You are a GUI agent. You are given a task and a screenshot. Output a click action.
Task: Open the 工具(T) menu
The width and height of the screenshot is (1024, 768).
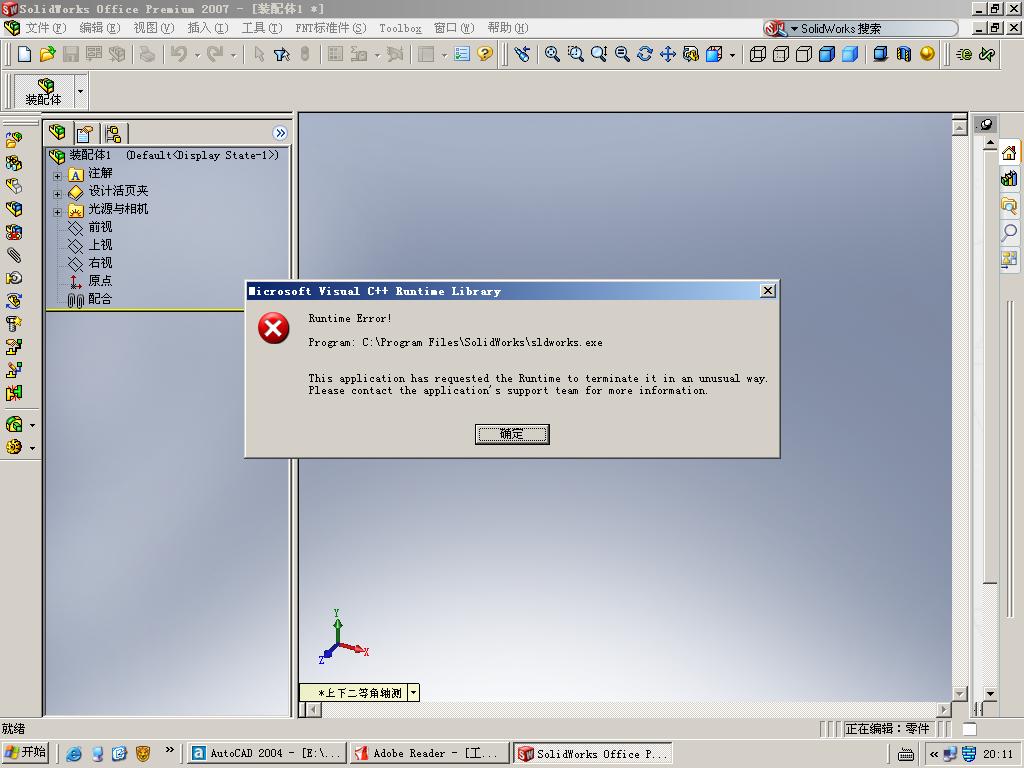[262, 28]
